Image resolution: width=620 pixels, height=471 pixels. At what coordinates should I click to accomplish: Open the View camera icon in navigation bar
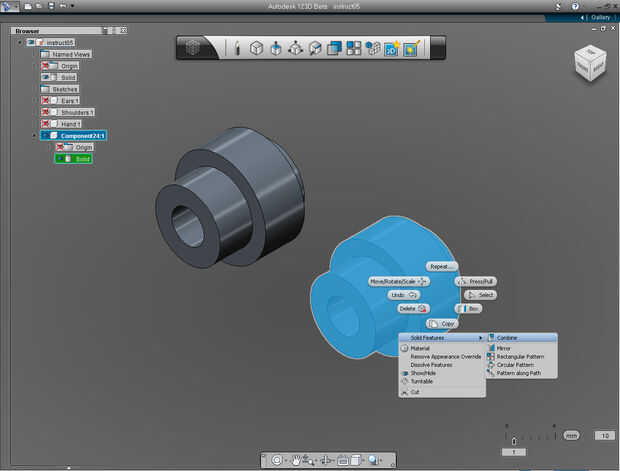click(343, 460)
